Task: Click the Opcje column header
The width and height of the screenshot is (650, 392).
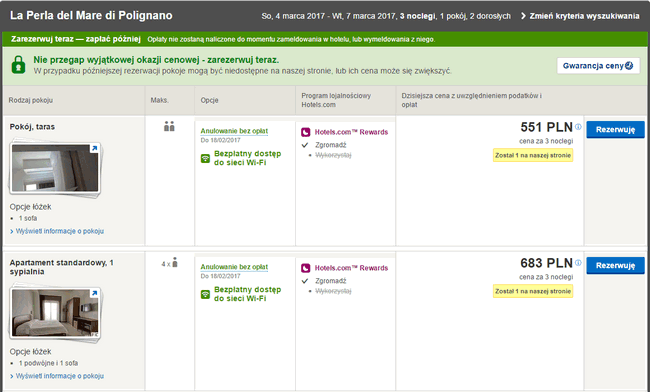Action: pyautogui.click(x=209, y=100)
